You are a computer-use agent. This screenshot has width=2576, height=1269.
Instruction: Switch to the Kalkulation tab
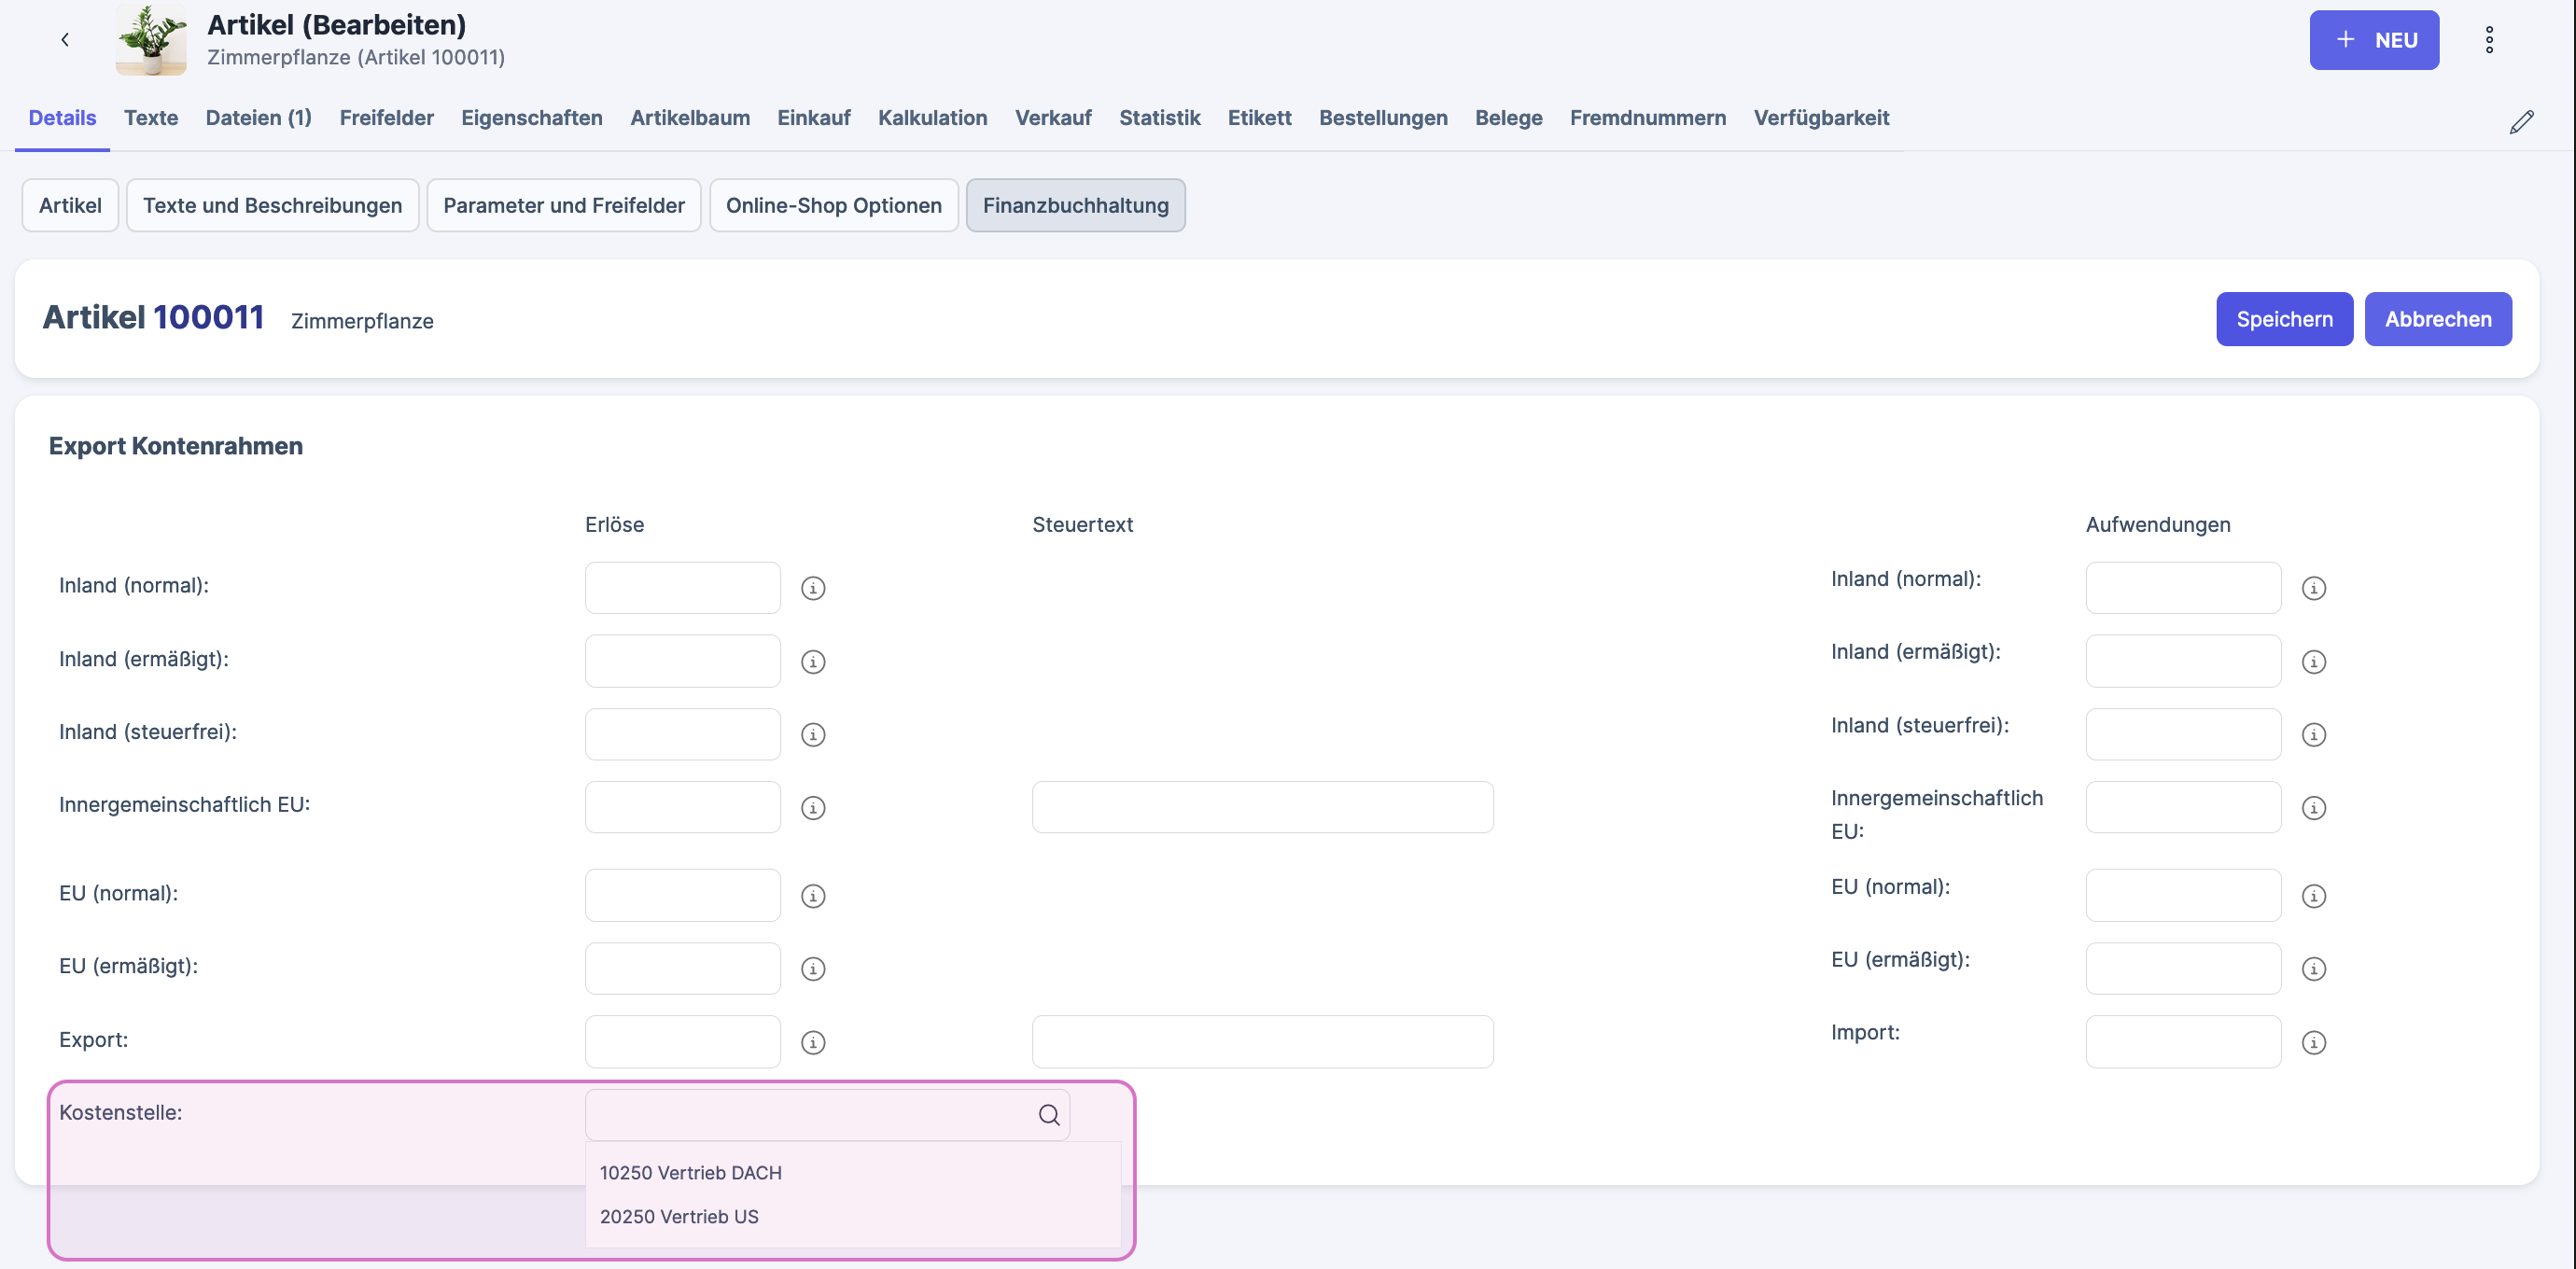point(932,118)
